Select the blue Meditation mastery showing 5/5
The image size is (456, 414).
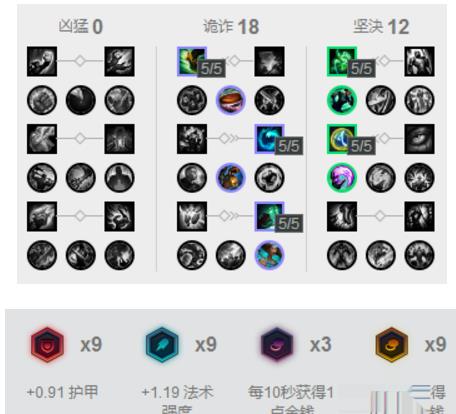(x=269, y=139)
